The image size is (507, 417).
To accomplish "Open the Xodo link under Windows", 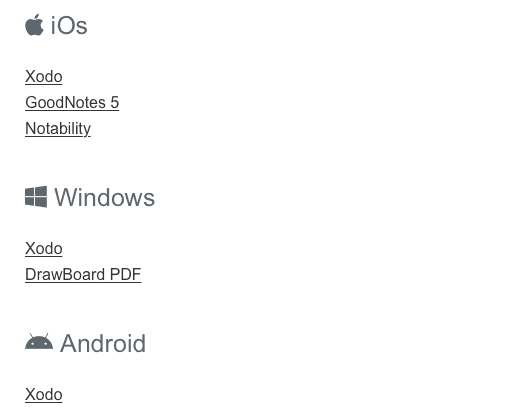I will (x=44, y=249).
